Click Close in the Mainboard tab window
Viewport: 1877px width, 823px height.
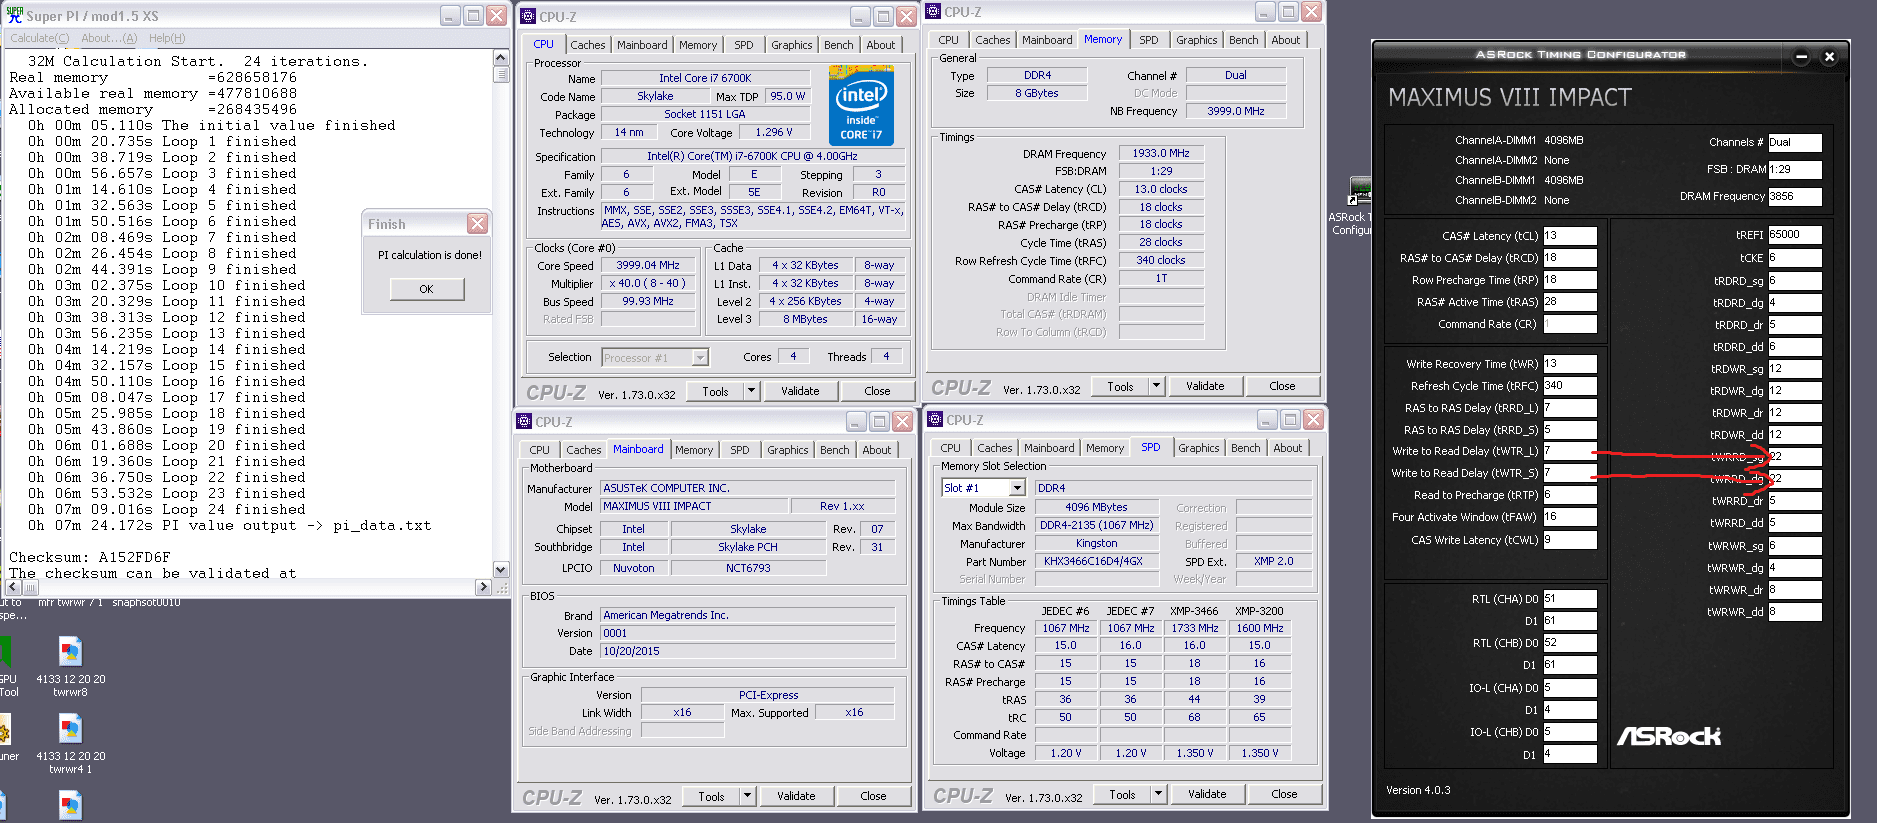click(873, 796)
